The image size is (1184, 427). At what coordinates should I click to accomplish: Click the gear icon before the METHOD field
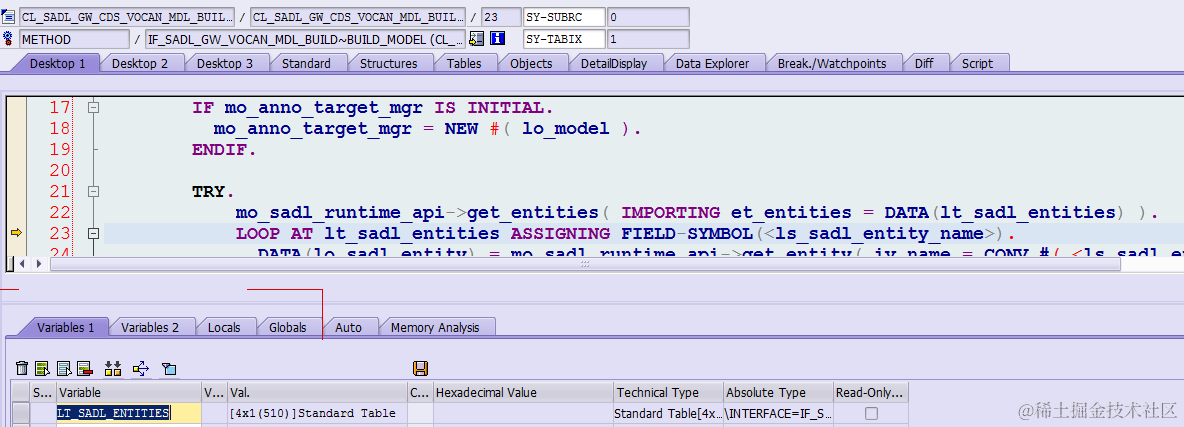coord(8,39)
